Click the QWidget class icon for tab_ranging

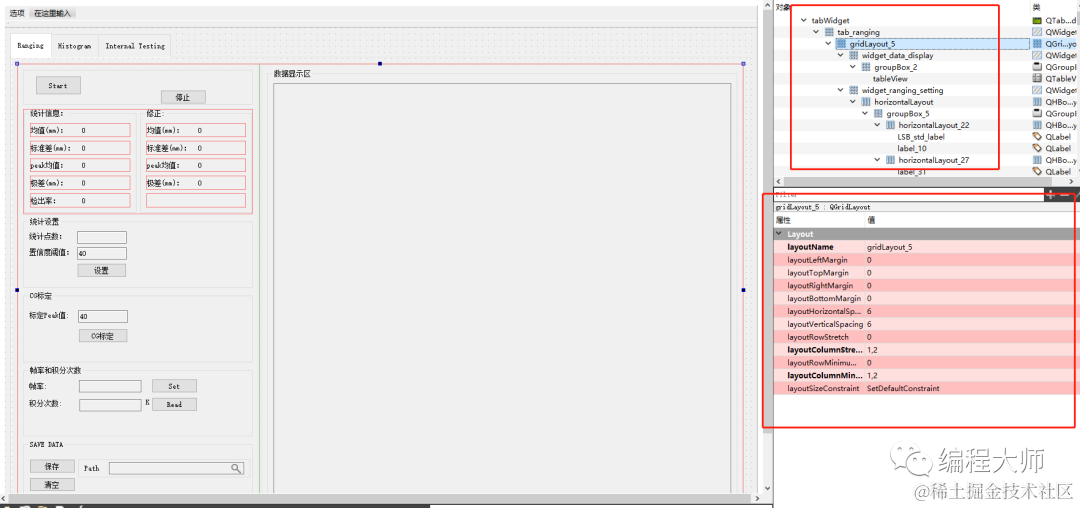[x=1037, y=32]
